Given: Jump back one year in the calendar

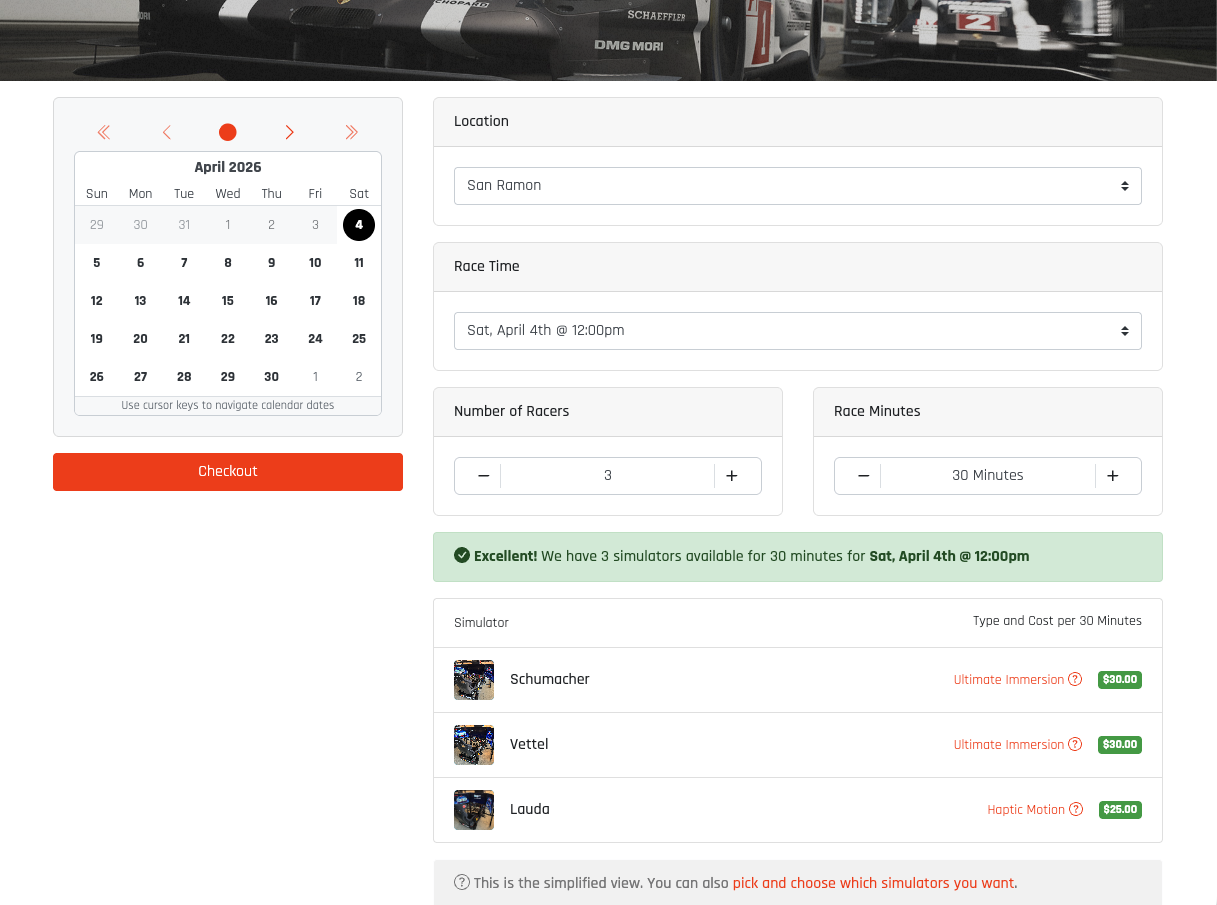Looking at the screenshot, I should pos(104,132).
